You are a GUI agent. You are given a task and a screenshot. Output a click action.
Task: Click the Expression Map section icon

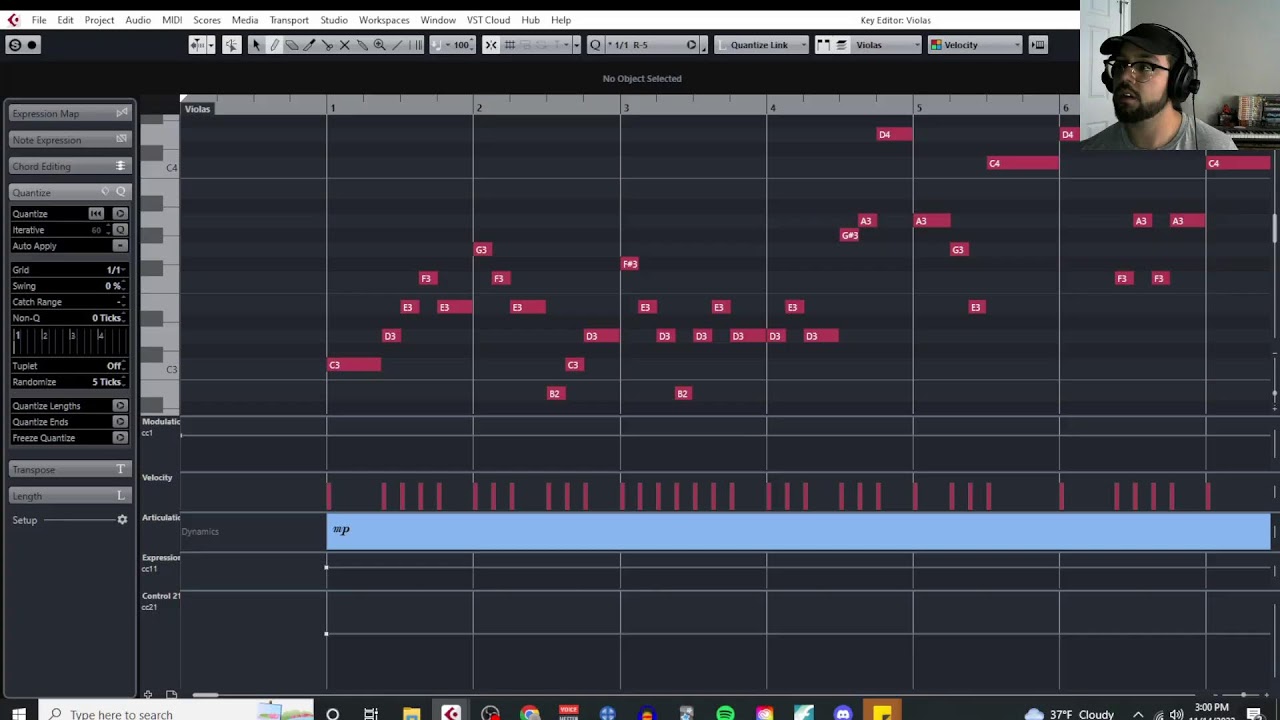point(121,113)
